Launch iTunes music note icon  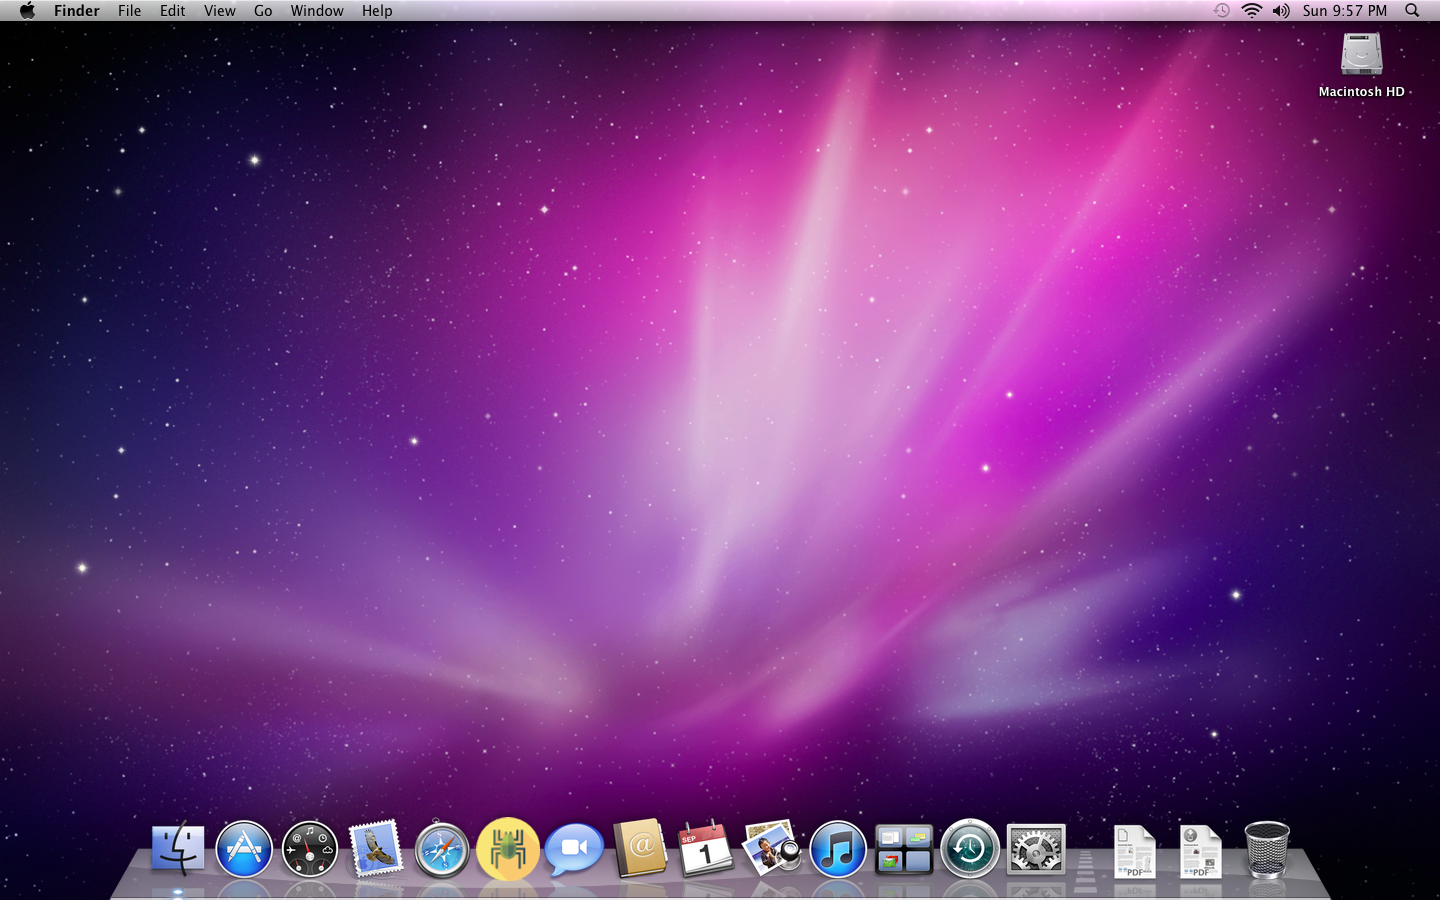tap(838, 850)
